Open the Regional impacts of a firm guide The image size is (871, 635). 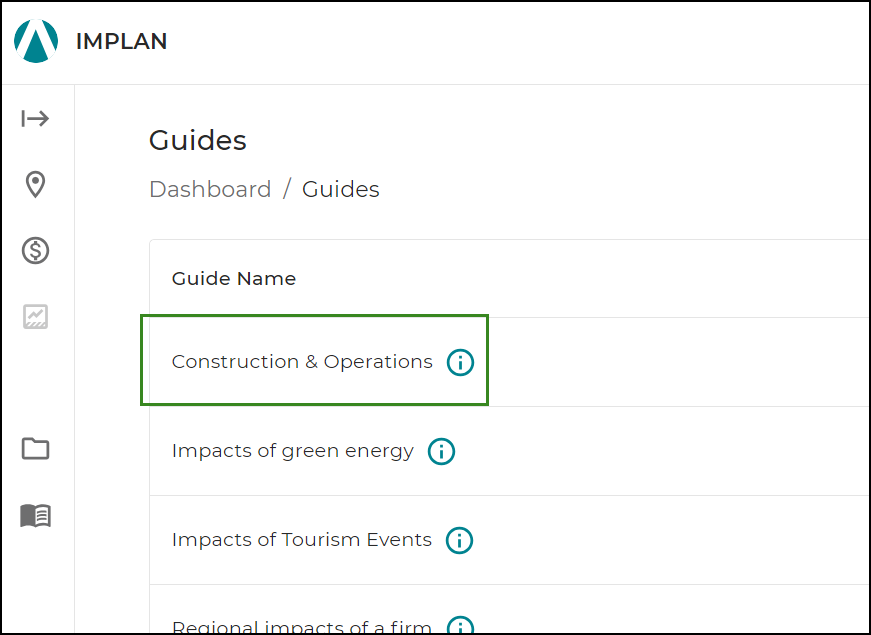click(x=300, y=626)
